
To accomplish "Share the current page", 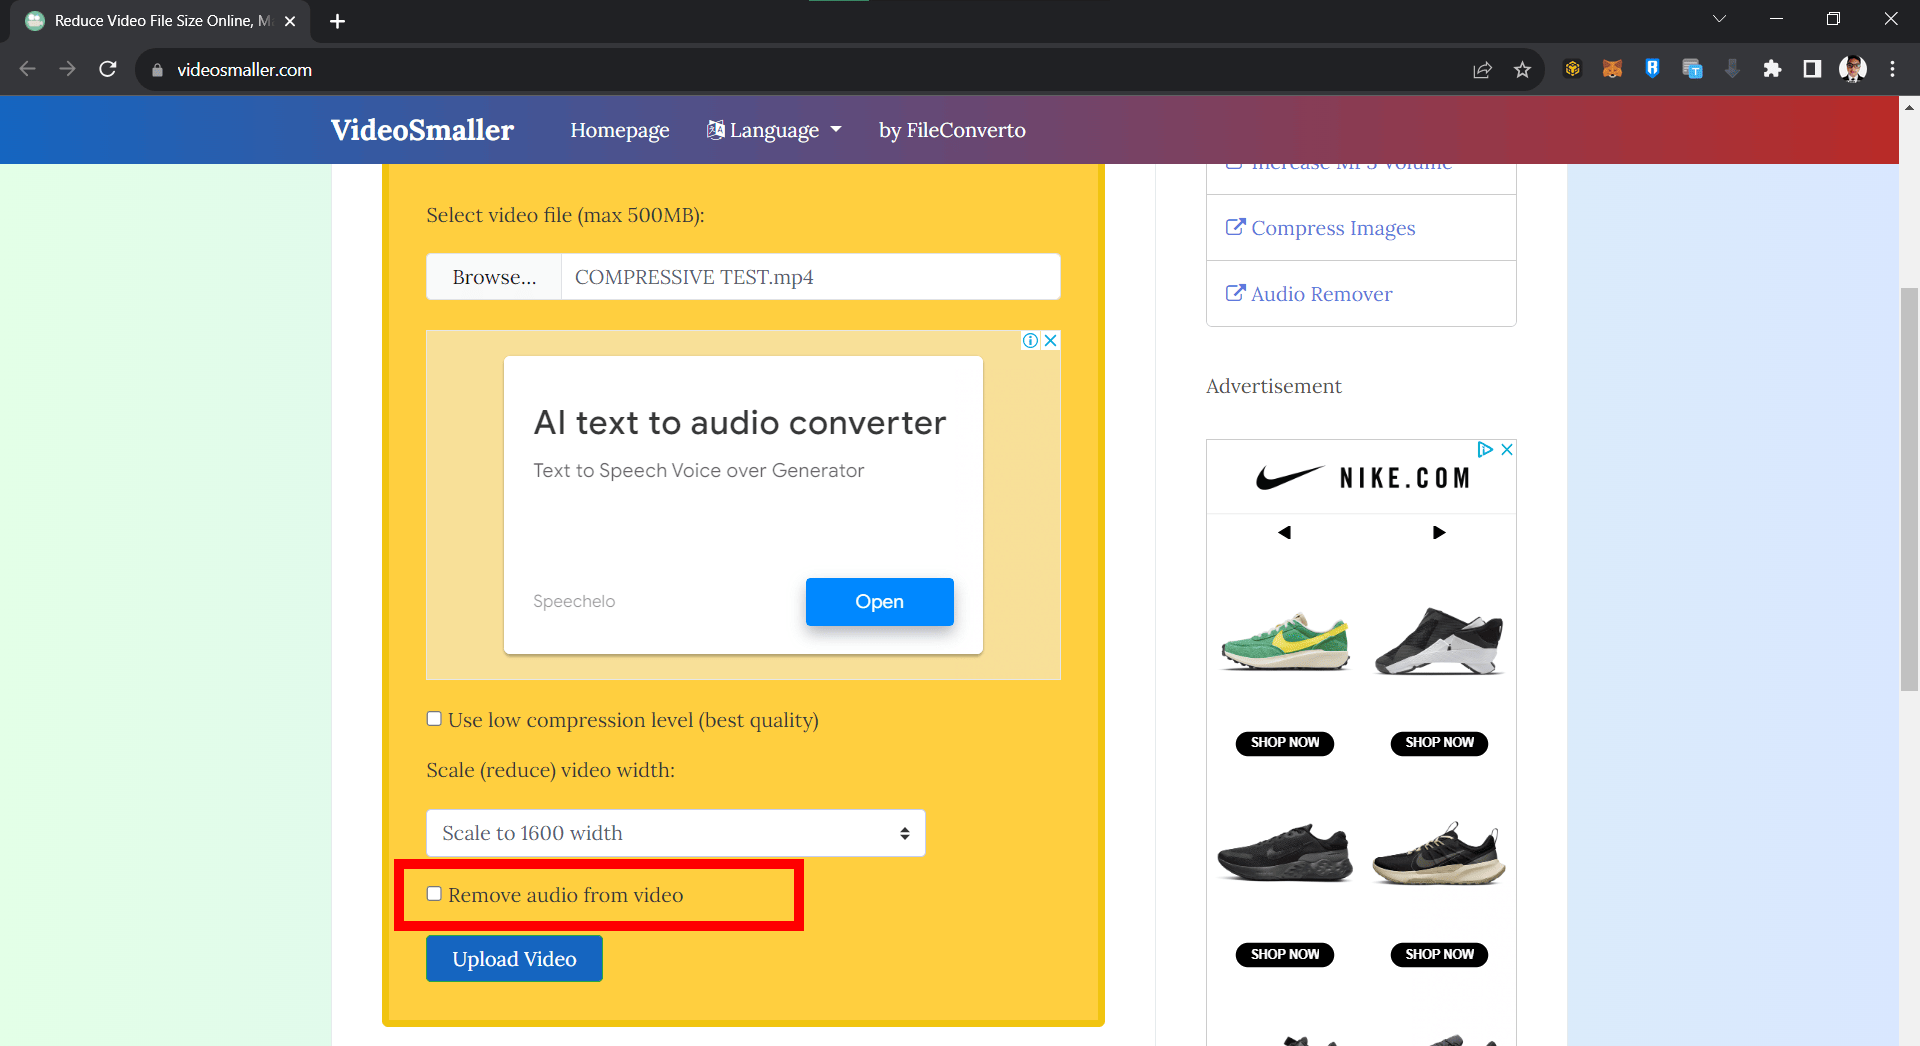I will [x=1483, y=69].
